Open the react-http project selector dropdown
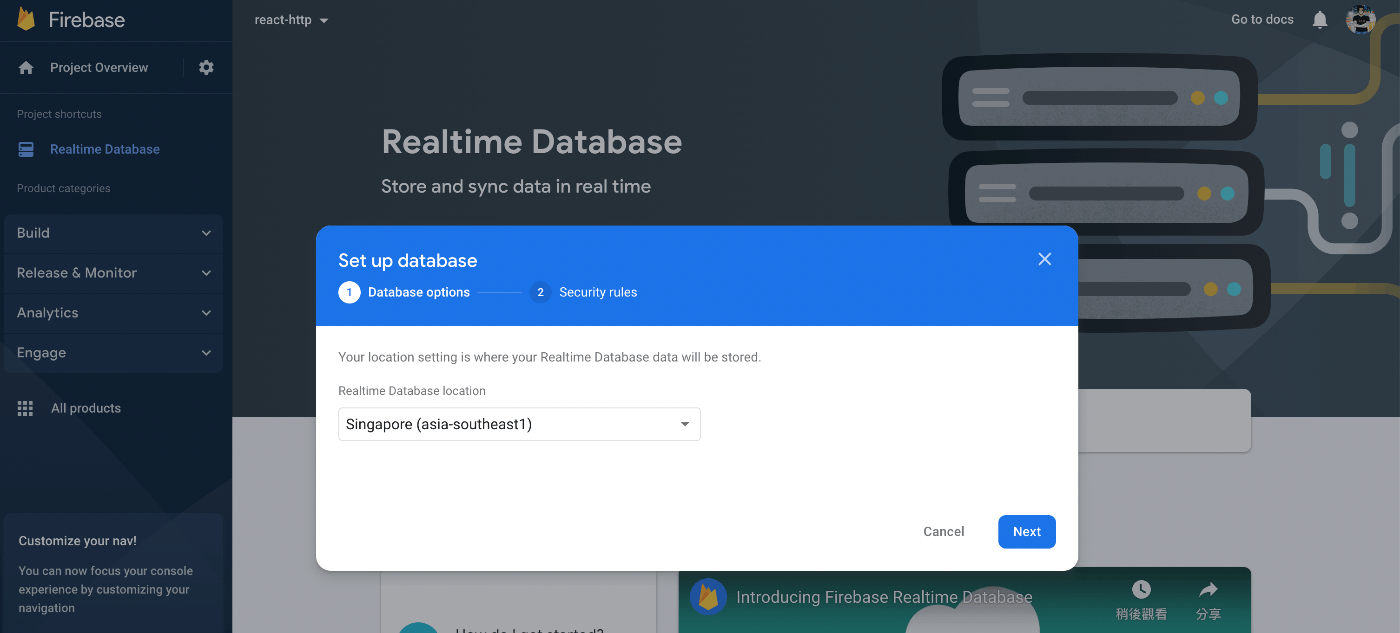 pos(292,20)
